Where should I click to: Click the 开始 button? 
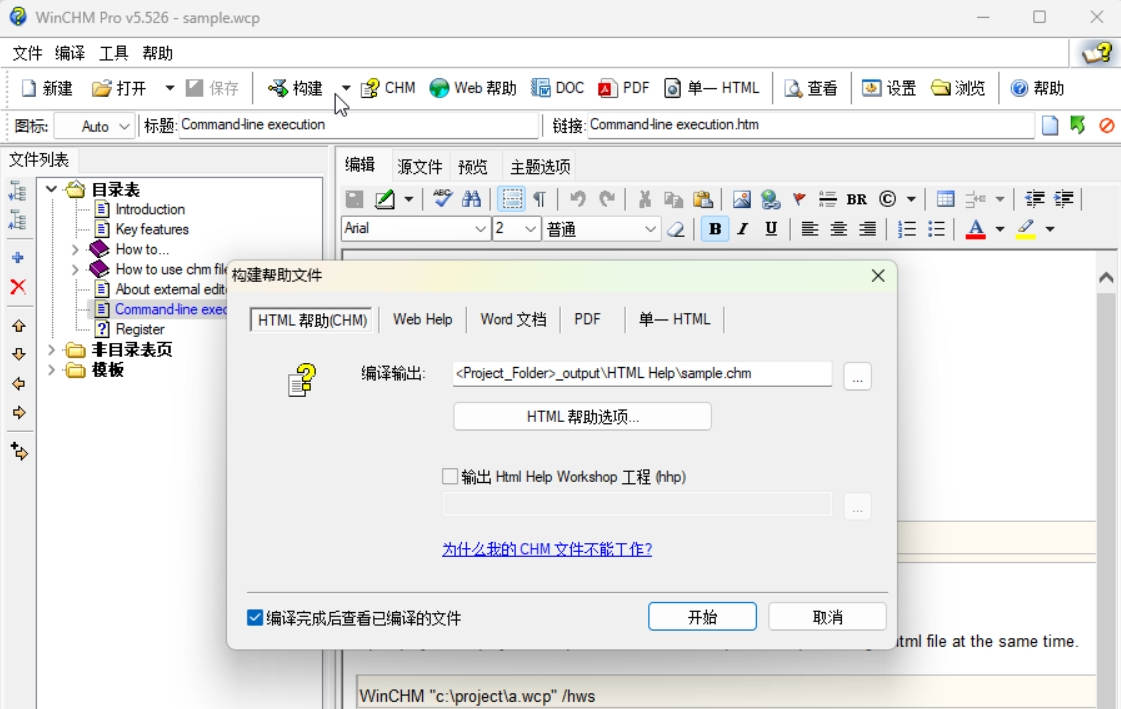pos(702,617)
